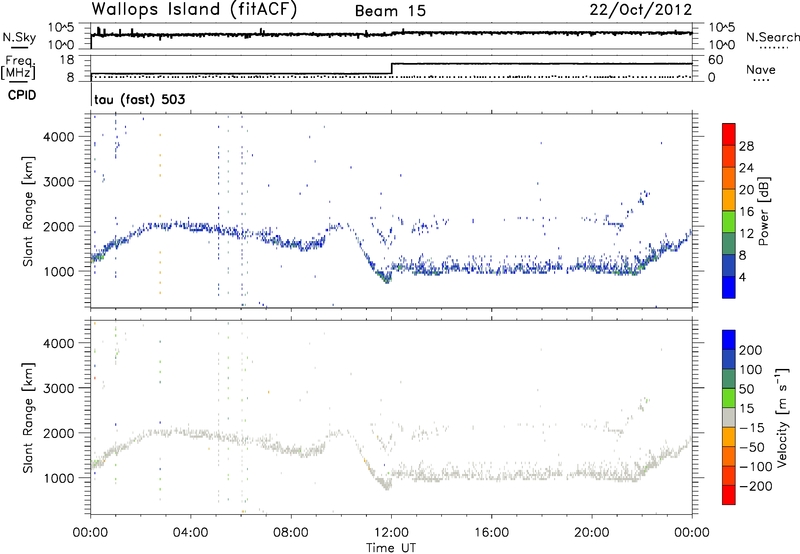Click the '3000' tick on velocity plot
The image size is (800, 554).
[x=58, y=388]
